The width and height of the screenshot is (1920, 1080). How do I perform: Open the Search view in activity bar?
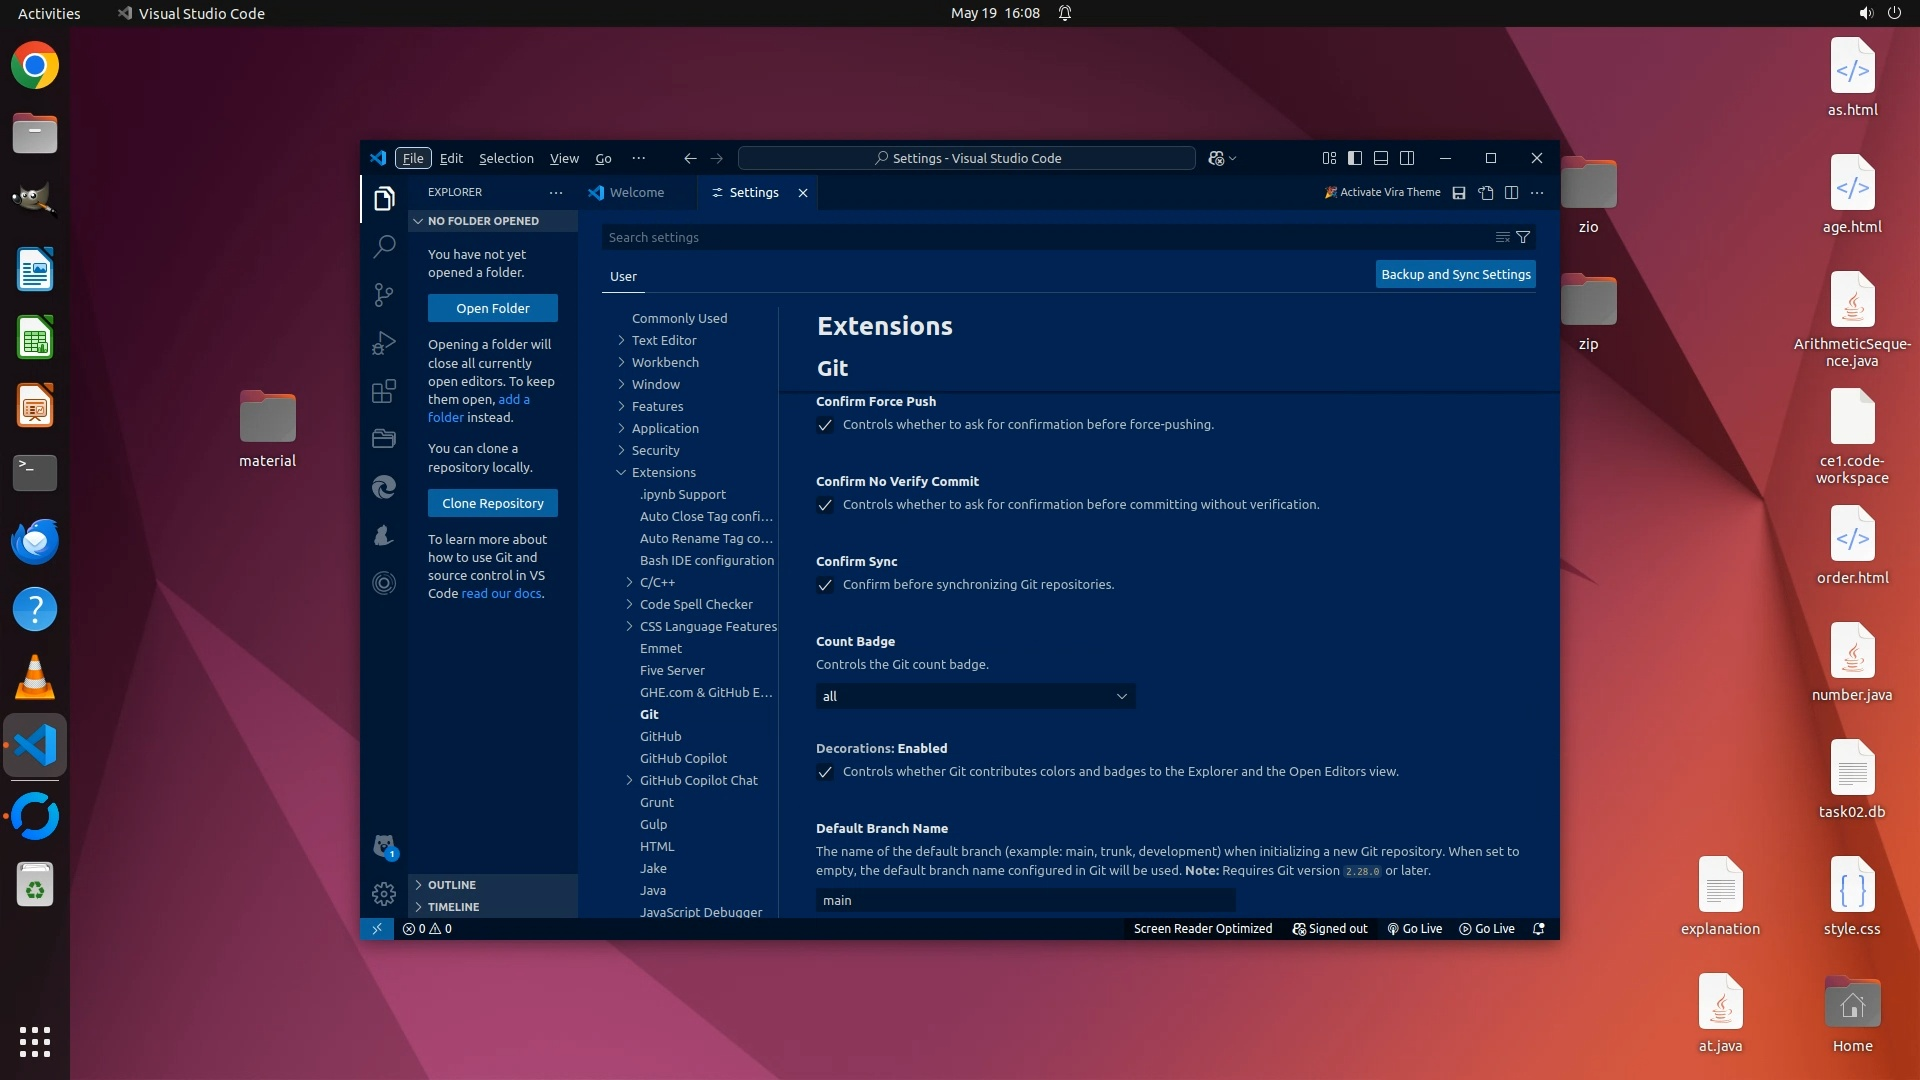[384, 246]
